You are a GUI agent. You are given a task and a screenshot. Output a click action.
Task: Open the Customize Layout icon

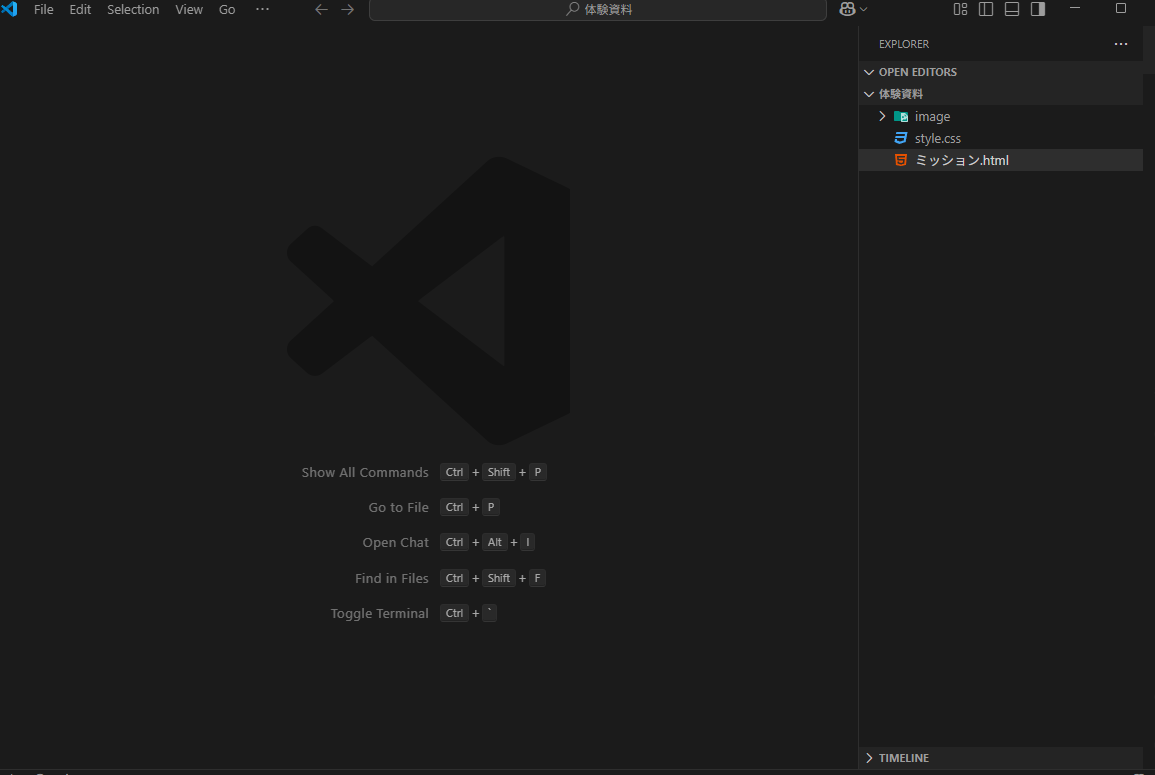[x=961, y=9]
